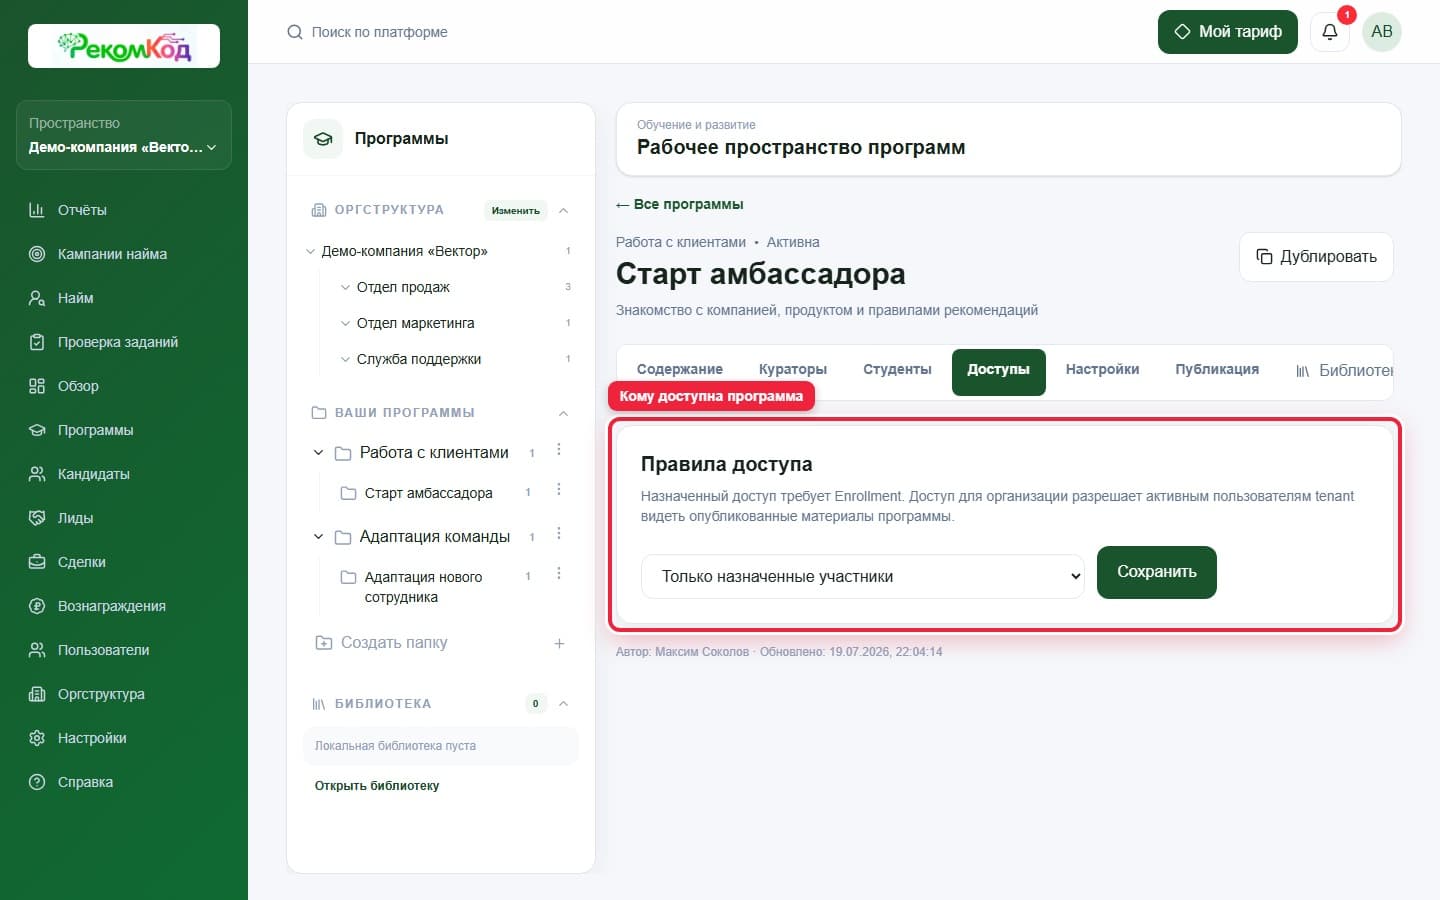Image resolution: width=1440 pixels, height=900 pixels.
Task: Click the Сделки briefcase icon
Action: [37, 562]
